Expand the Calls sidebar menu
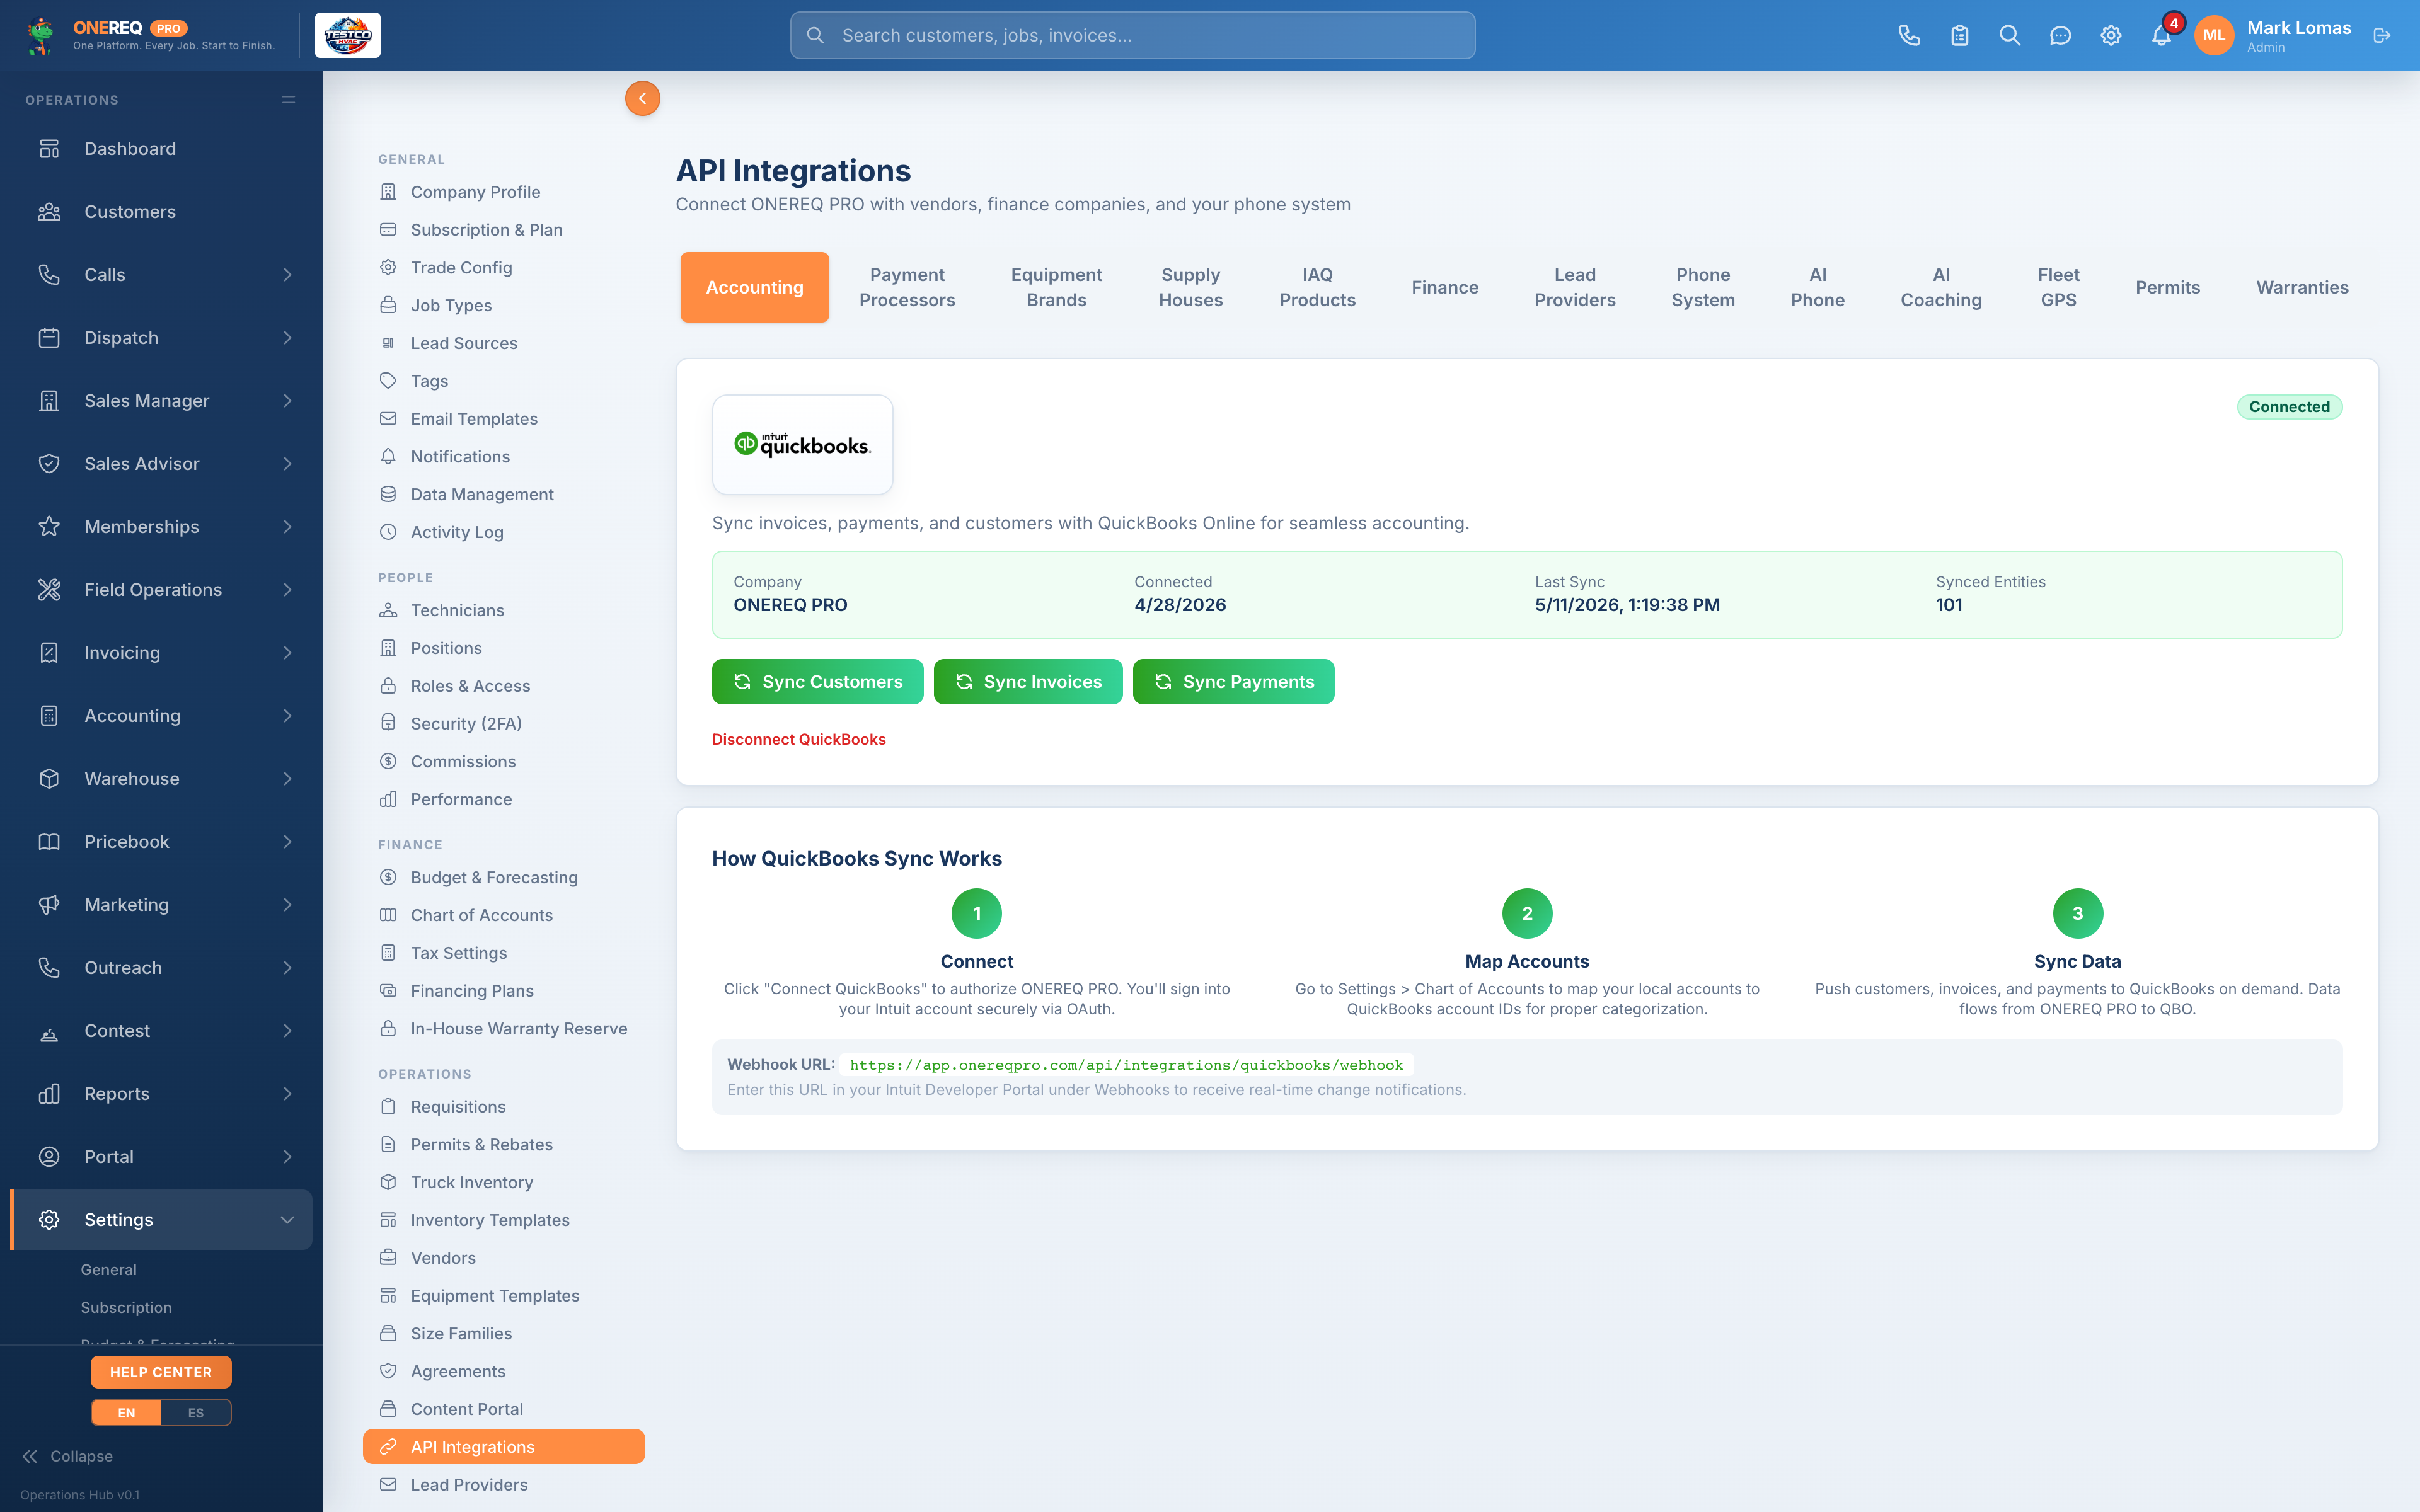Screen dimensions: 2420x1512 161,275
